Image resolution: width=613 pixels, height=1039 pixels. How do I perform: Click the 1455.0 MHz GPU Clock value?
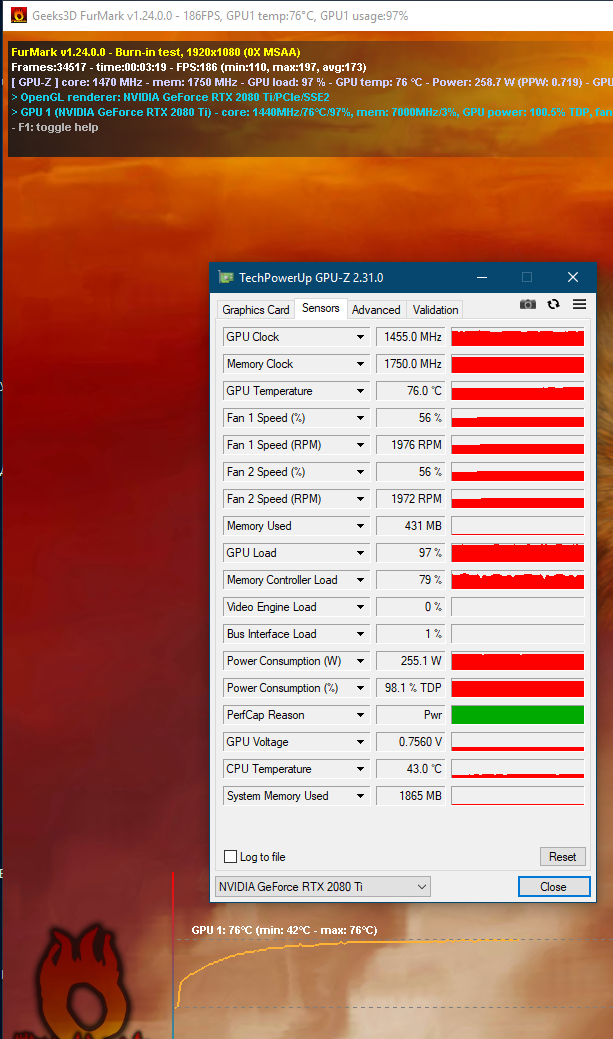(x=411, y=337)
